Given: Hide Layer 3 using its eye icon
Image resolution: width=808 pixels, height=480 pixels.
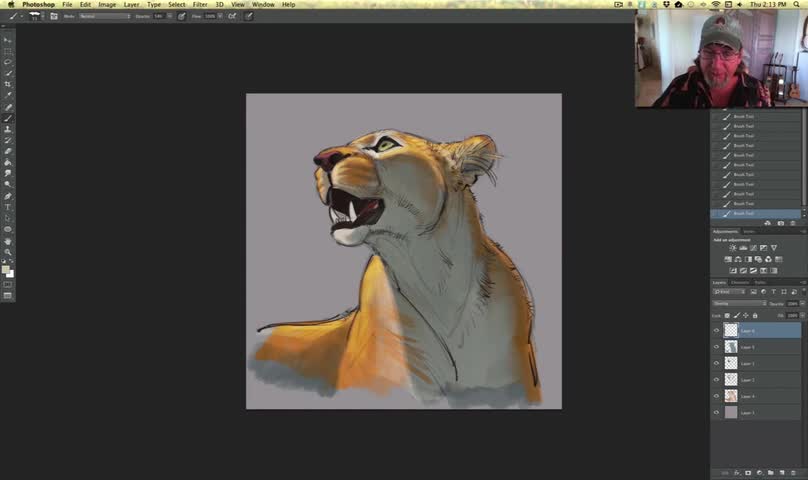Looking at the screenshot, I should coord(716,363).
